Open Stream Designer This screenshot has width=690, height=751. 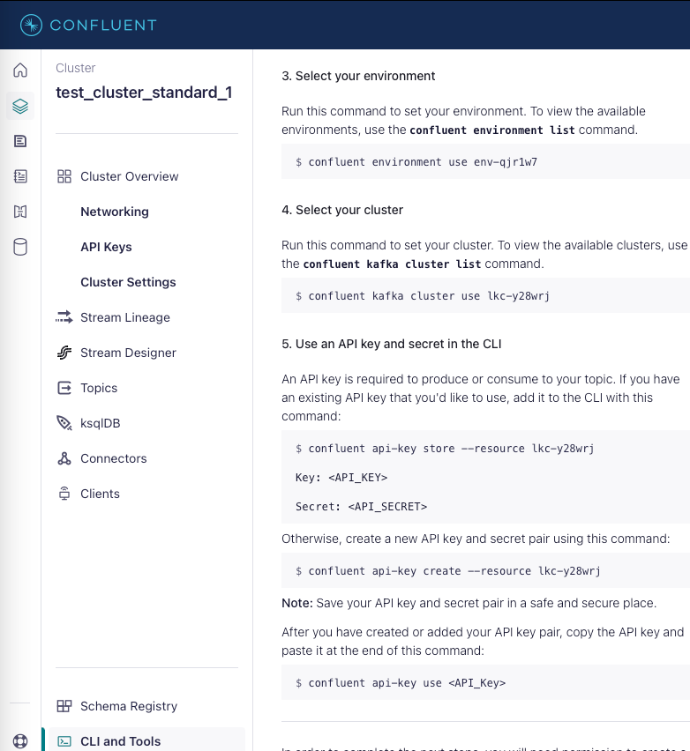point(128,353)
